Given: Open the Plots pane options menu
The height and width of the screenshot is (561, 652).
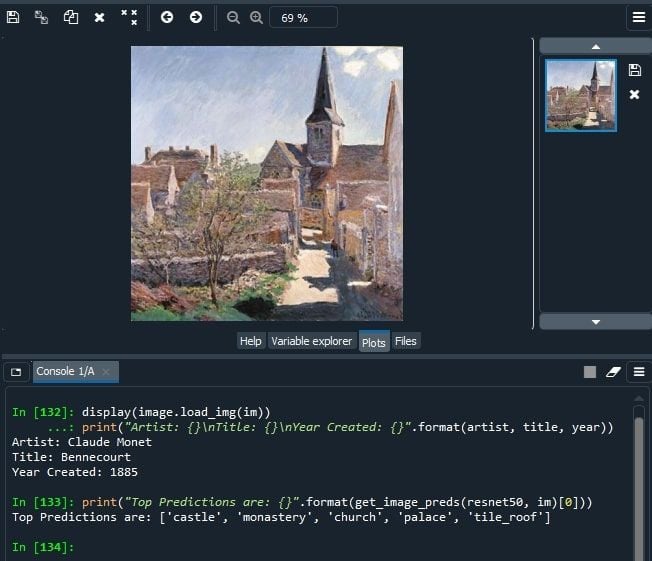Looking at the screenshot, I should click(638, 17).
